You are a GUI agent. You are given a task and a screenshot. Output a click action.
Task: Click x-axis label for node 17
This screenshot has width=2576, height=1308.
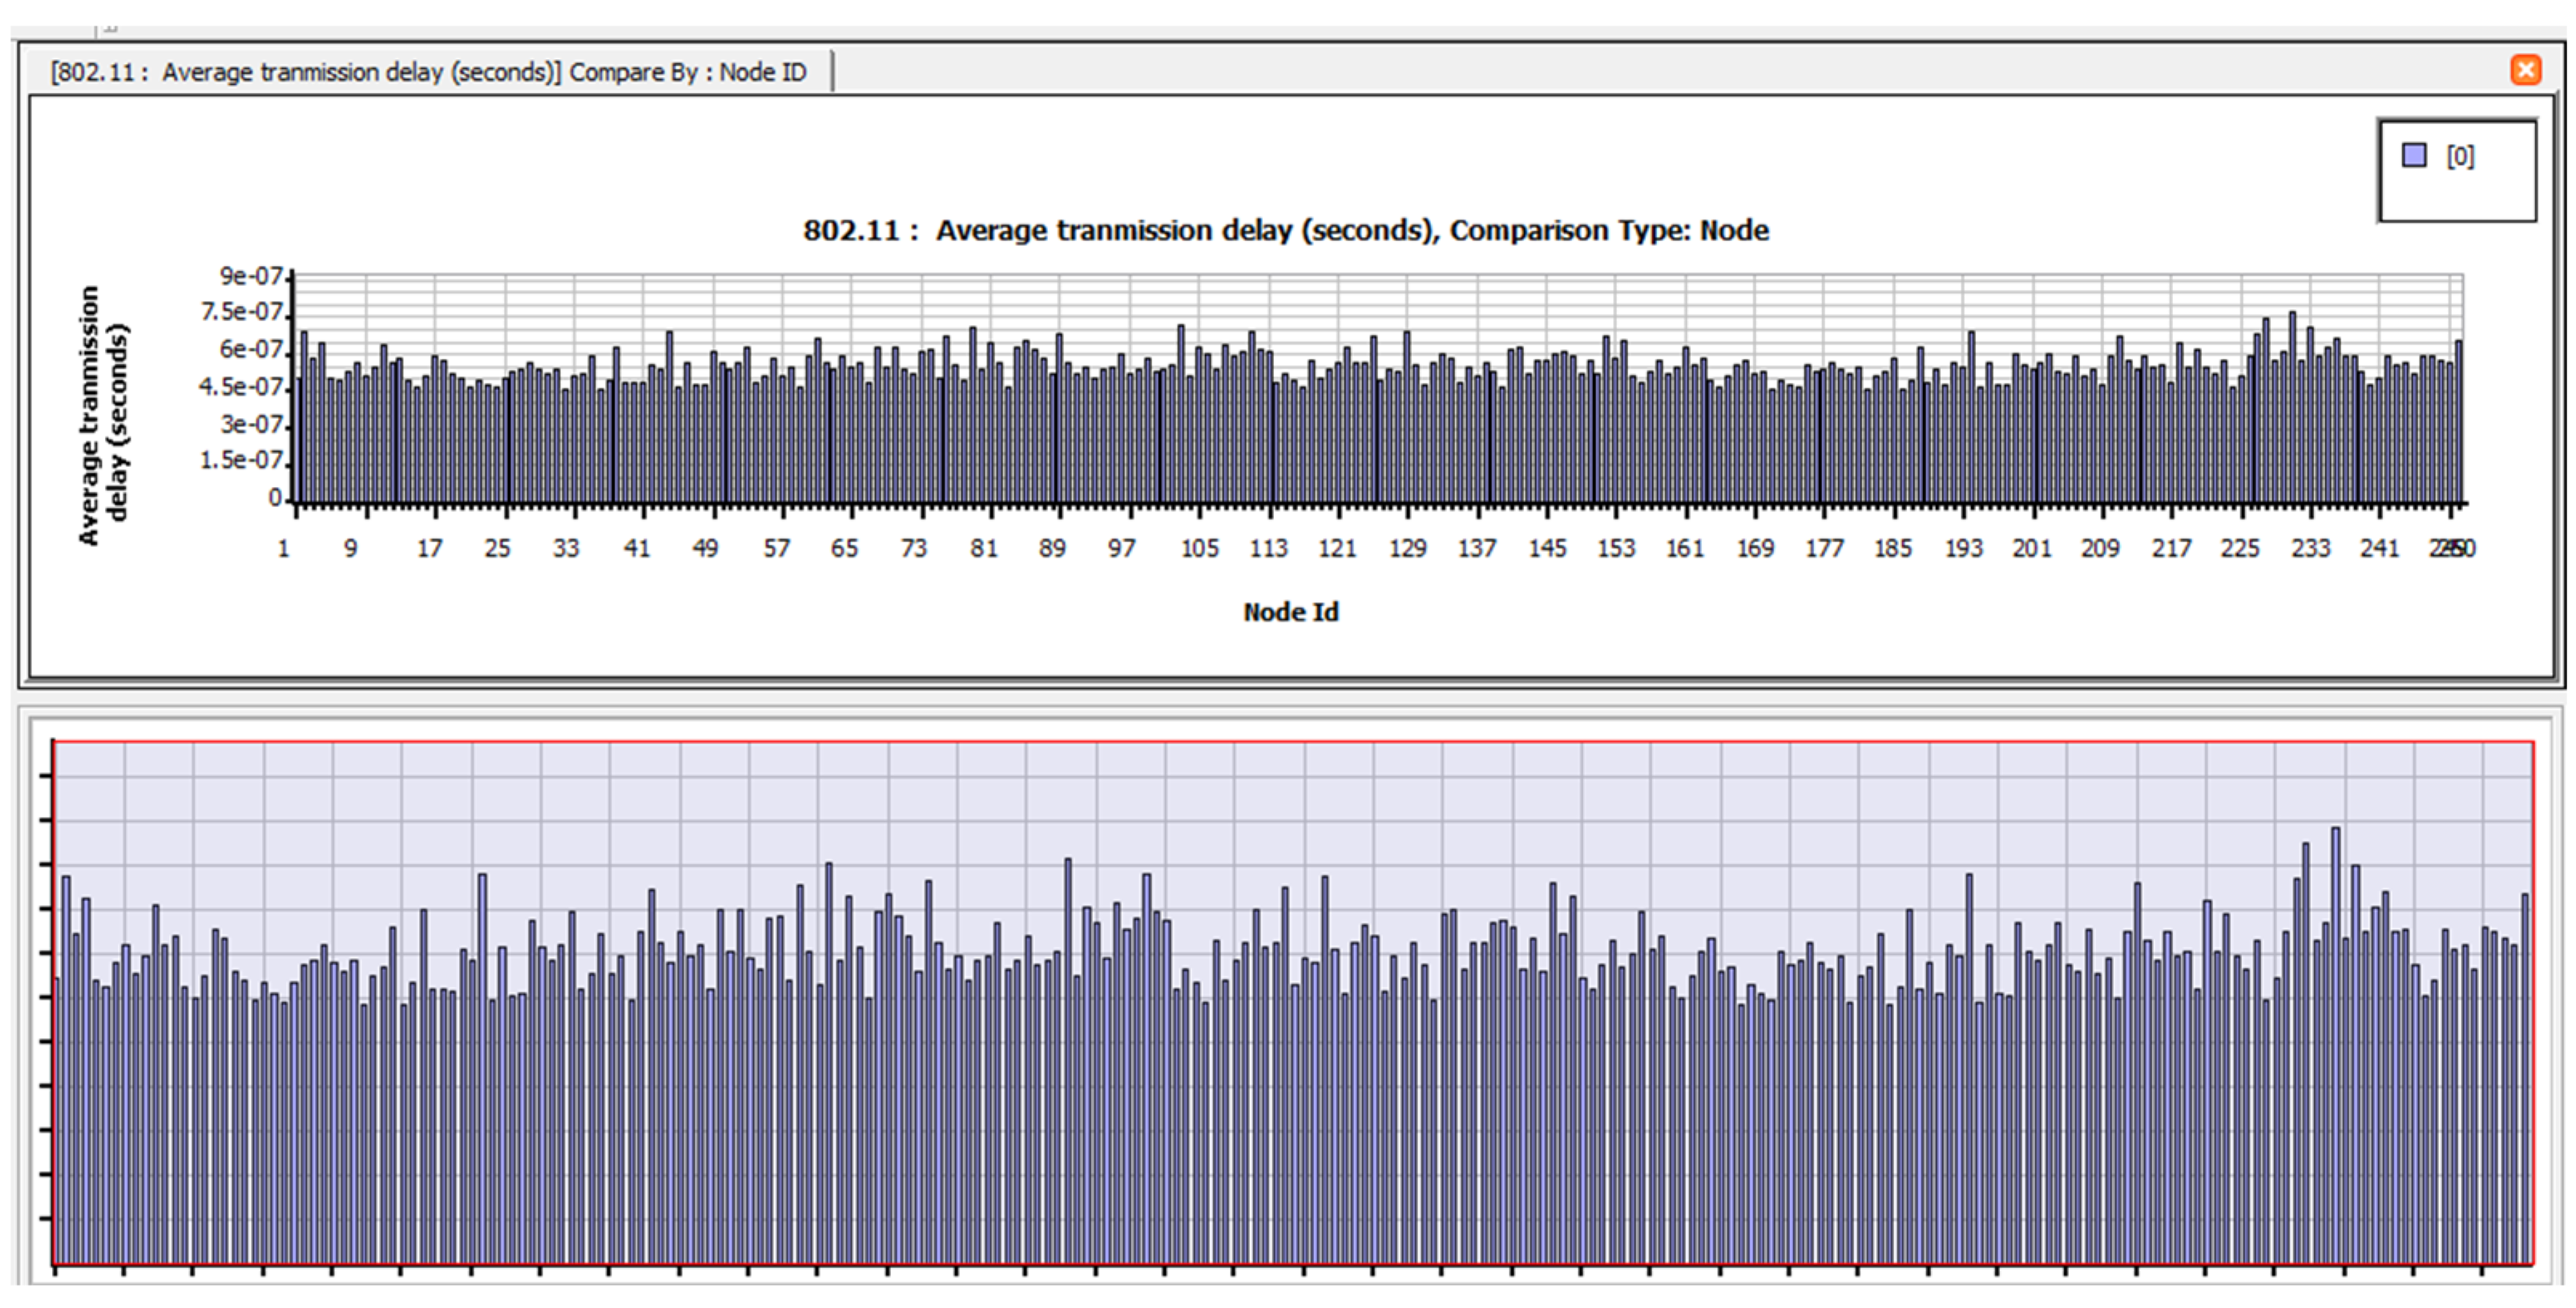pos(429,548)
